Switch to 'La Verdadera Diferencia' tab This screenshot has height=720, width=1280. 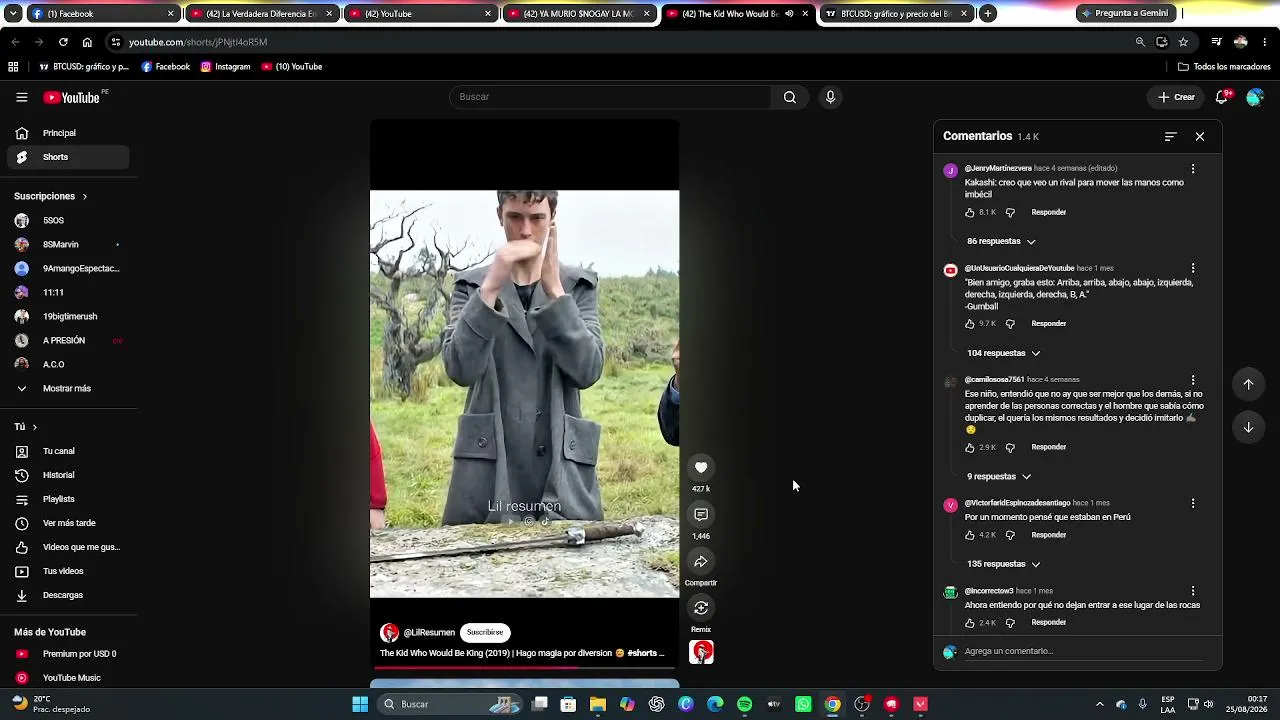pyautogui.click(x=261, y=14)
